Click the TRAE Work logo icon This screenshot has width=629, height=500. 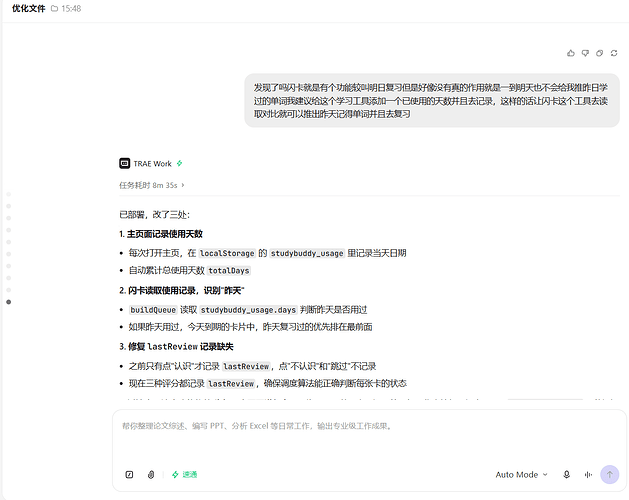pyautogui.click(x=125, y=163)
